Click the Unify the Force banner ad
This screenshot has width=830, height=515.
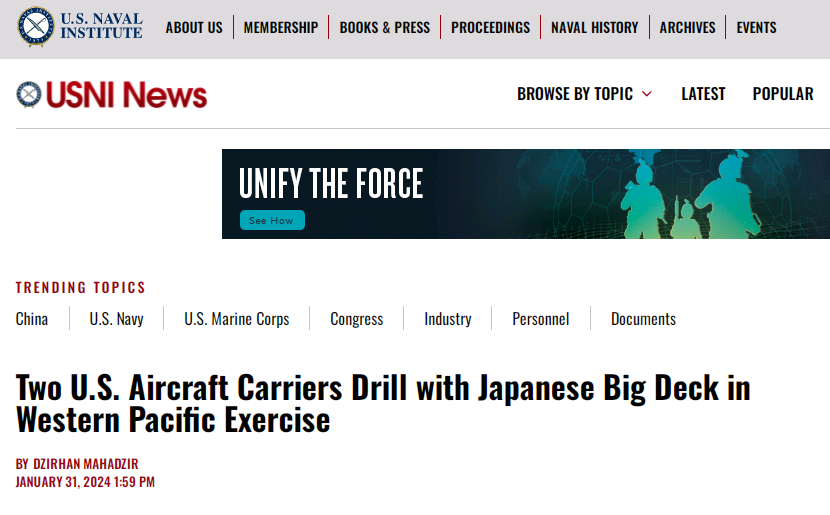pyautogui.click(x=525, y=194)
